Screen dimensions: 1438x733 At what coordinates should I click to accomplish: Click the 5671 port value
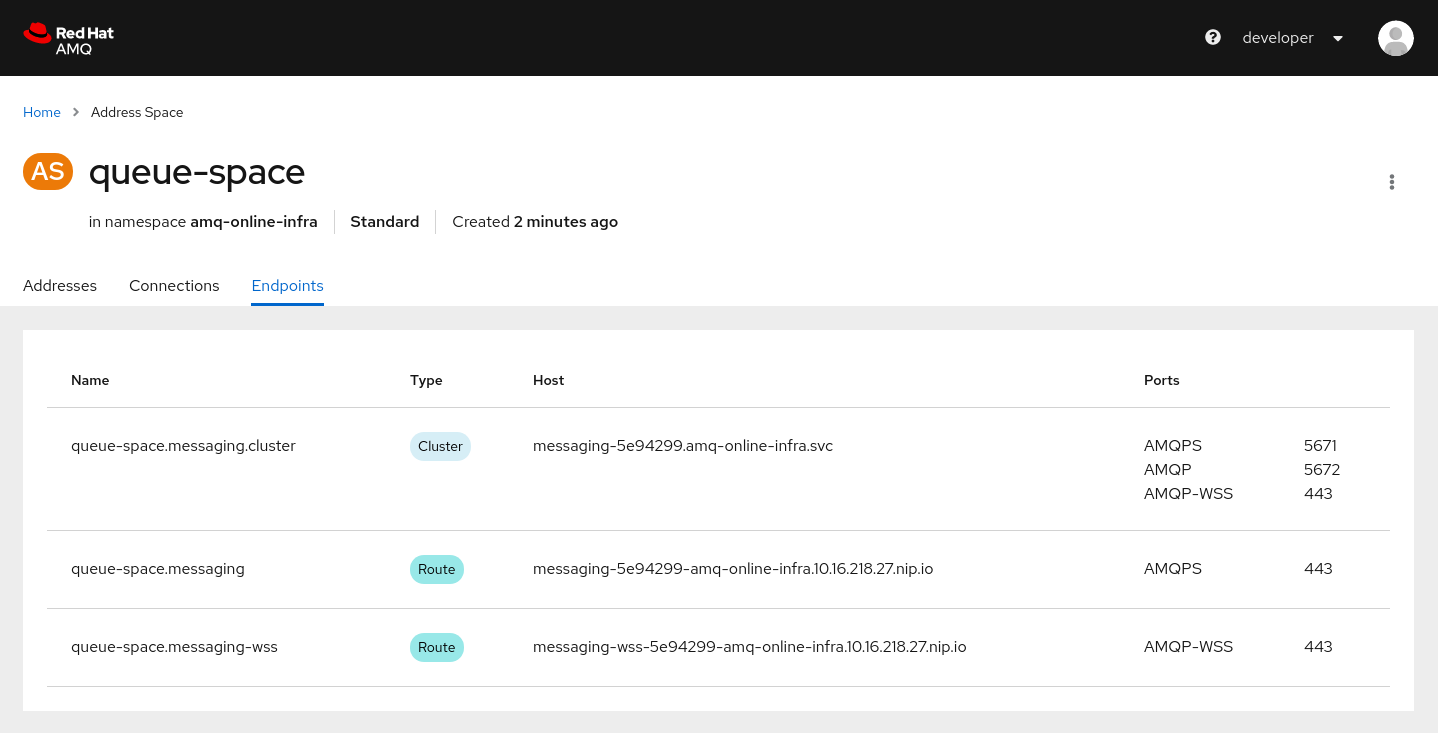tap(1320, 446)
